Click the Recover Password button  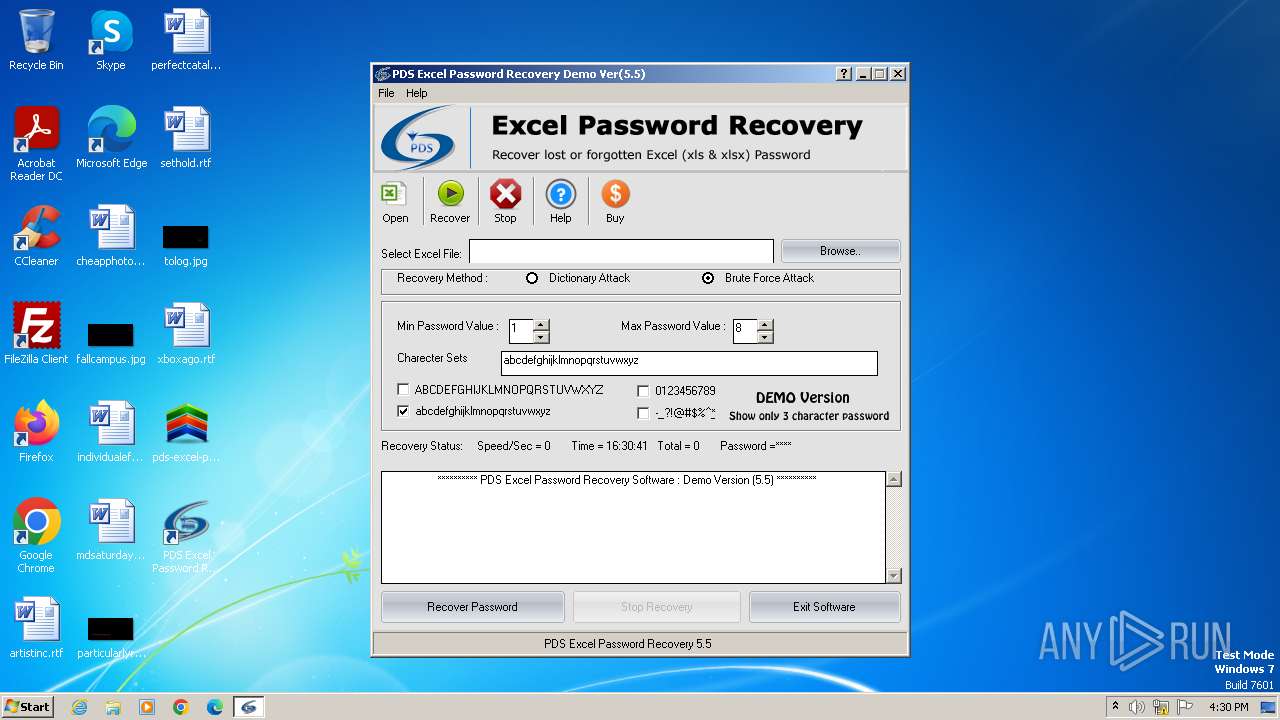pyautogui.click(x=472, y=607)
